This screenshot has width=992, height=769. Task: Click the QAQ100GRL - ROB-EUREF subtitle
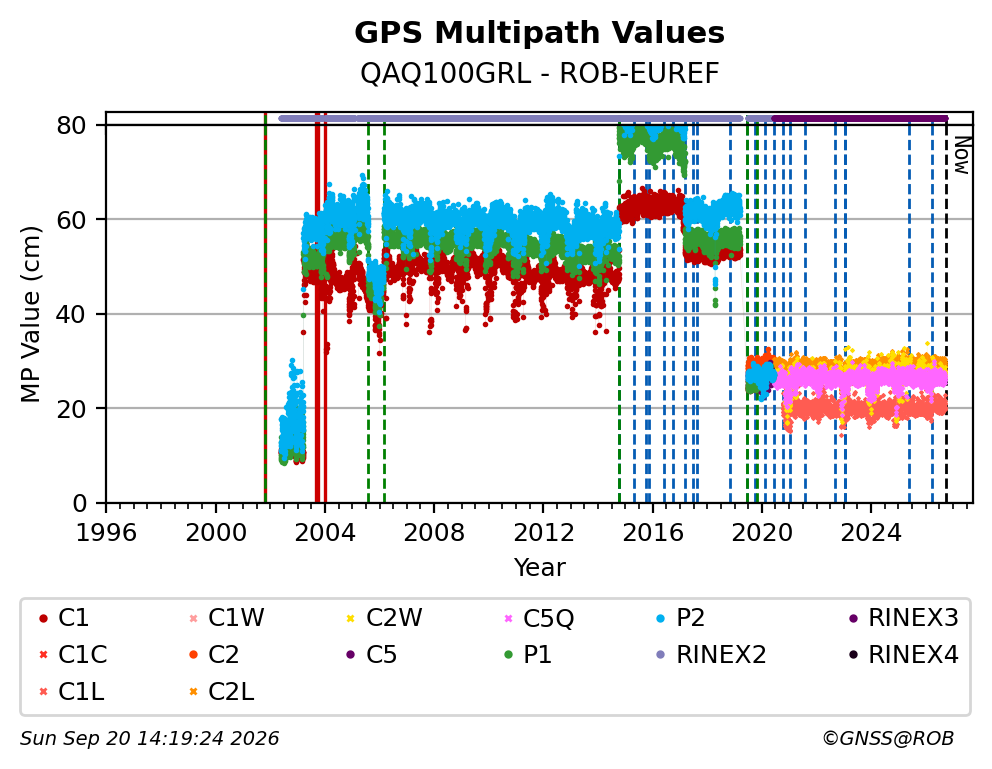click(x=540, y=74)
